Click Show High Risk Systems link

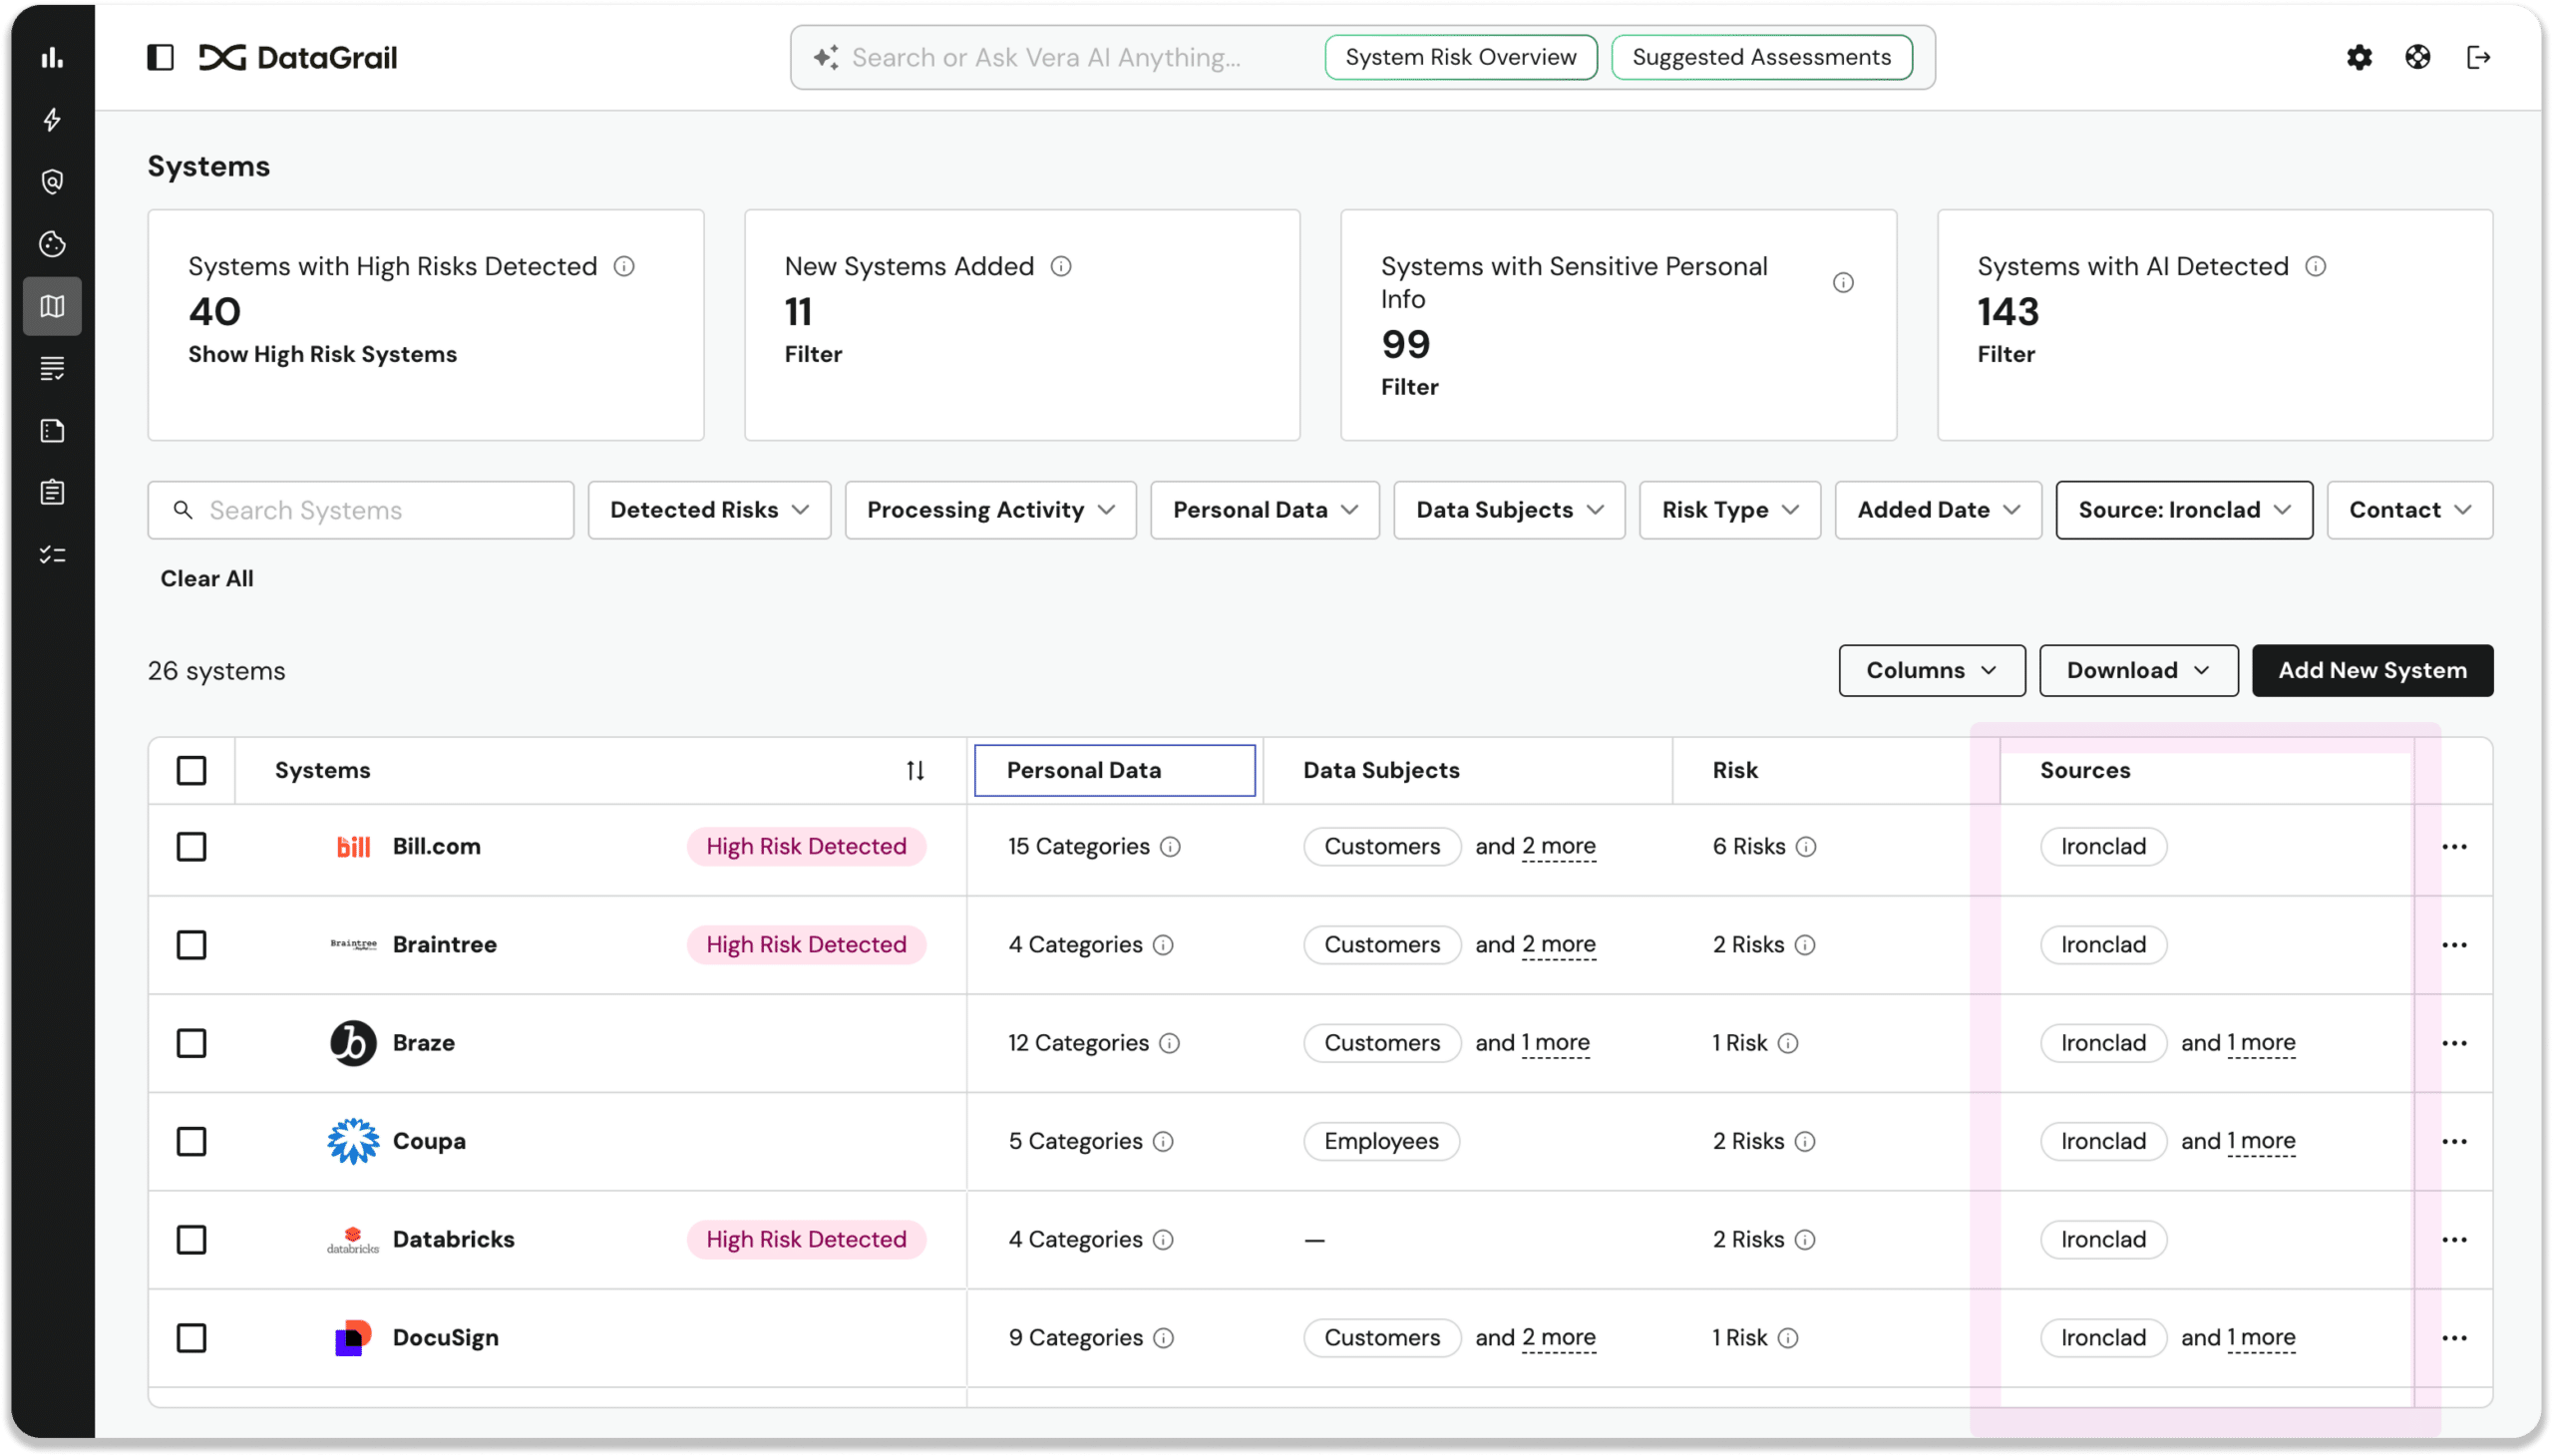[x=322, y=354]
